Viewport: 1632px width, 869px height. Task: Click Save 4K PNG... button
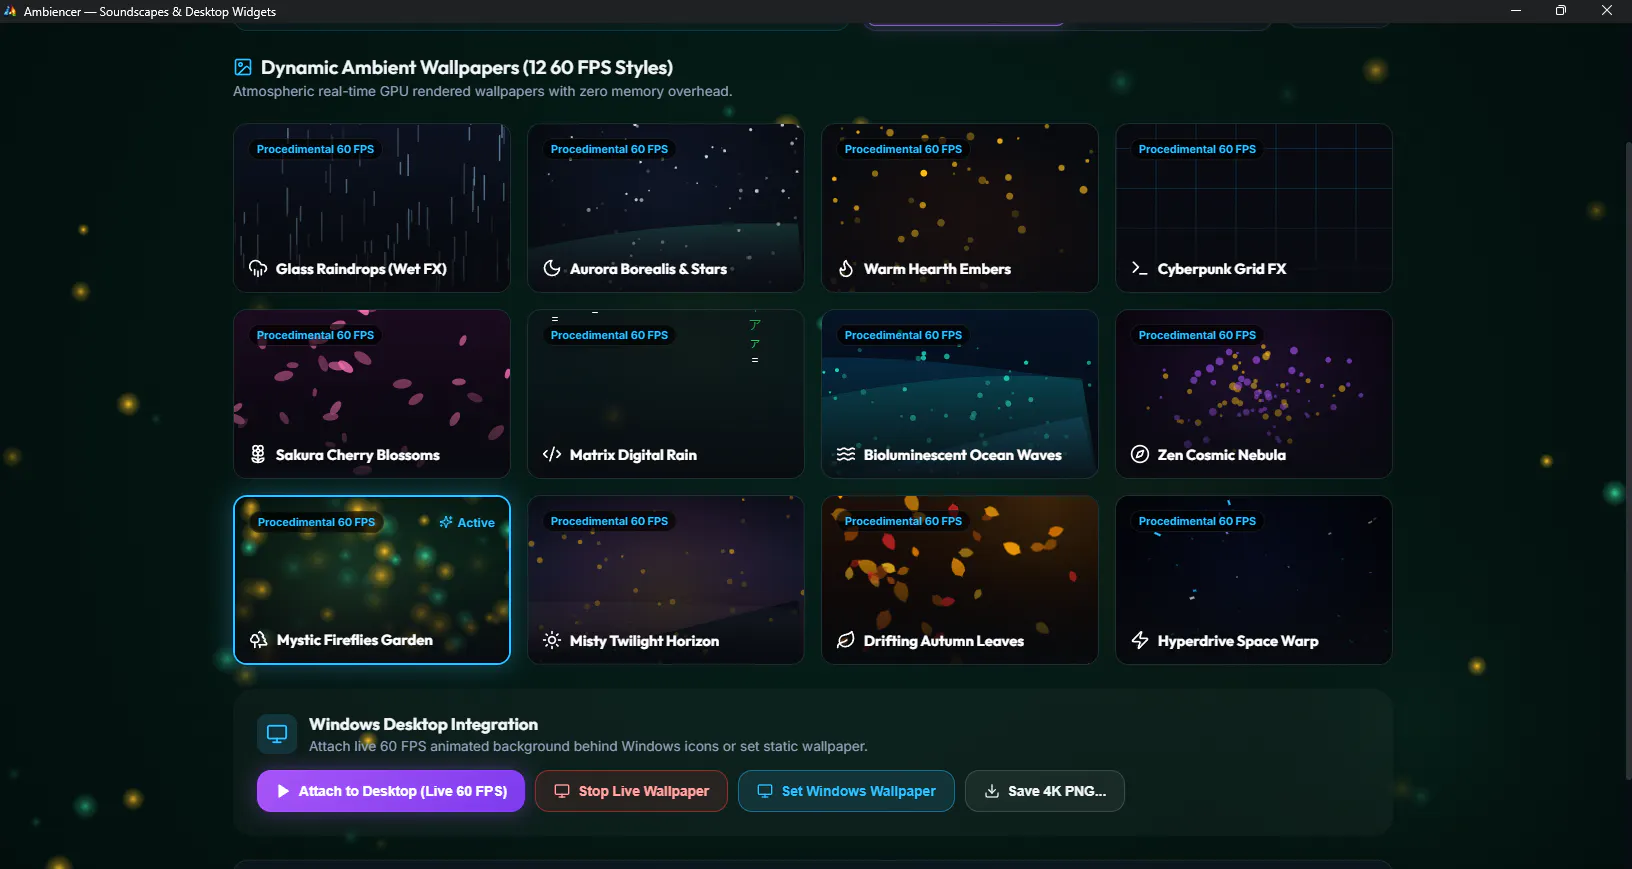pos(1045,791)
